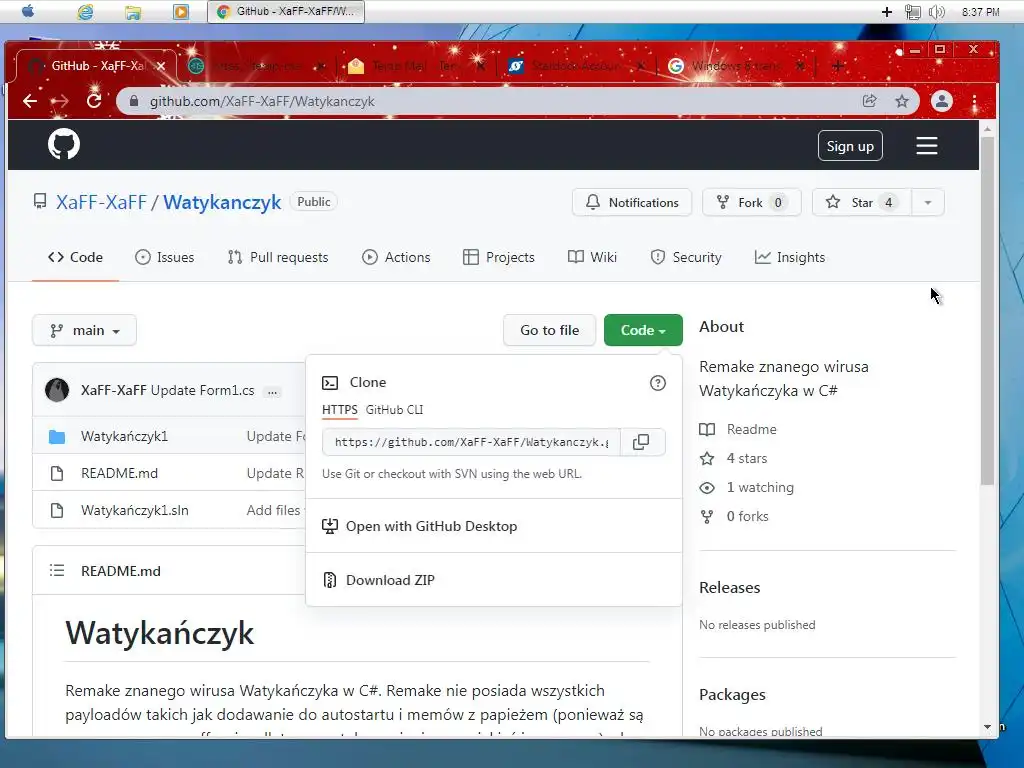Click the network tray icon
The width and height of the screenshot is (1024, 768).
click(x=912, y=12)
